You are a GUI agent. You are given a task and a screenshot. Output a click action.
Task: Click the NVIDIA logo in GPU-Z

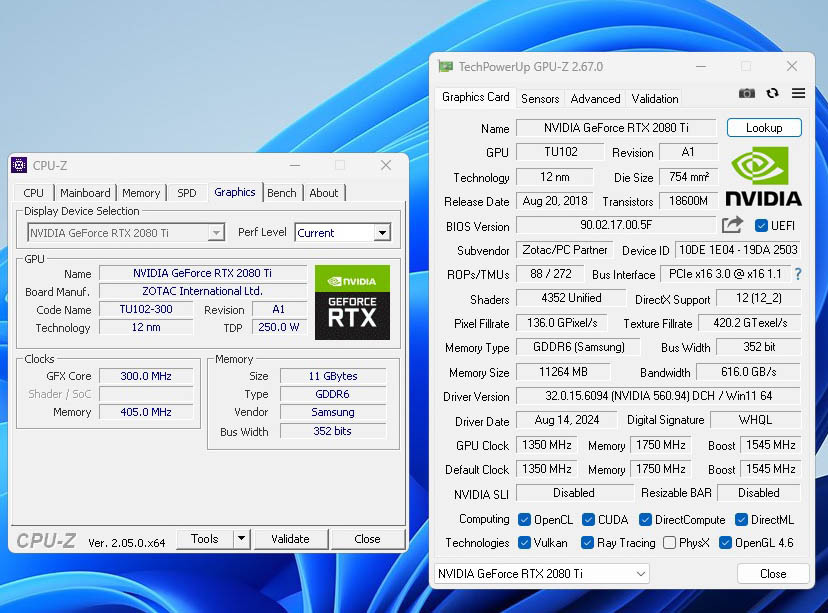(763, 176)
